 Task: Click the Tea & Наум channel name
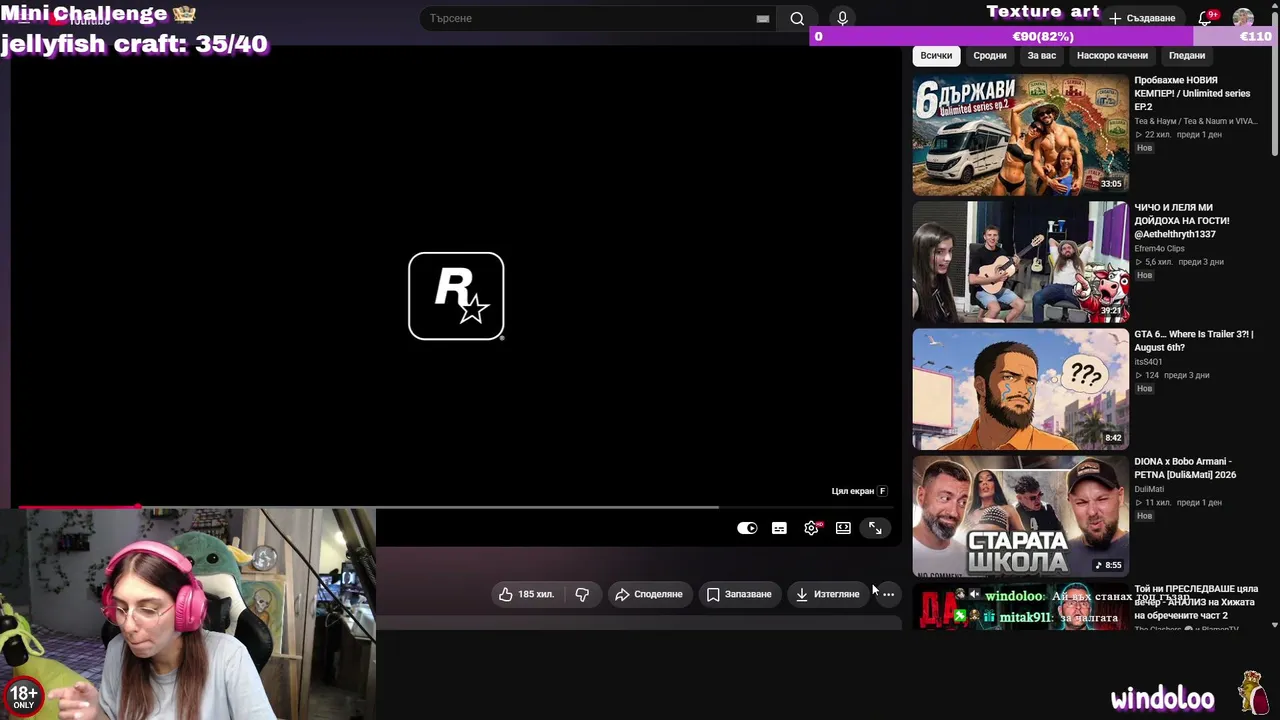pyautogui.click(x=1195, y=121)
